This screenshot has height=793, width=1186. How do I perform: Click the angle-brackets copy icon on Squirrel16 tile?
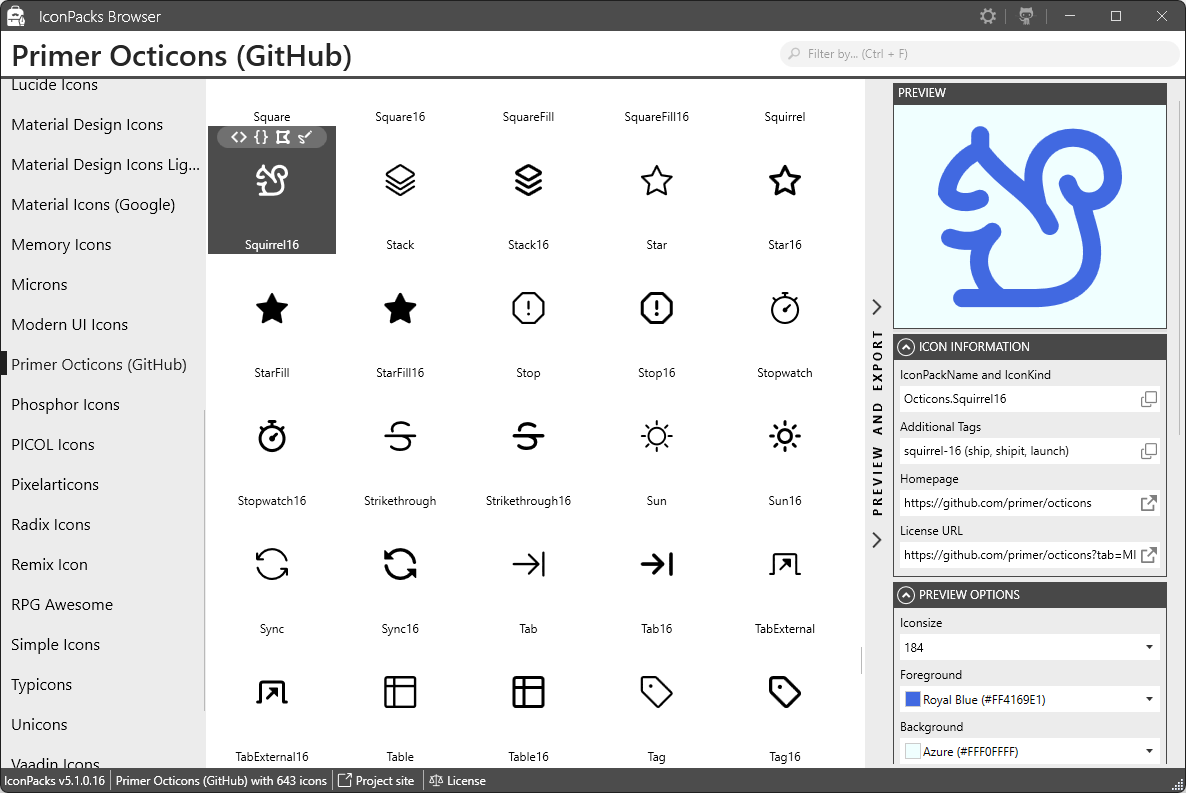tap(239, 137)
